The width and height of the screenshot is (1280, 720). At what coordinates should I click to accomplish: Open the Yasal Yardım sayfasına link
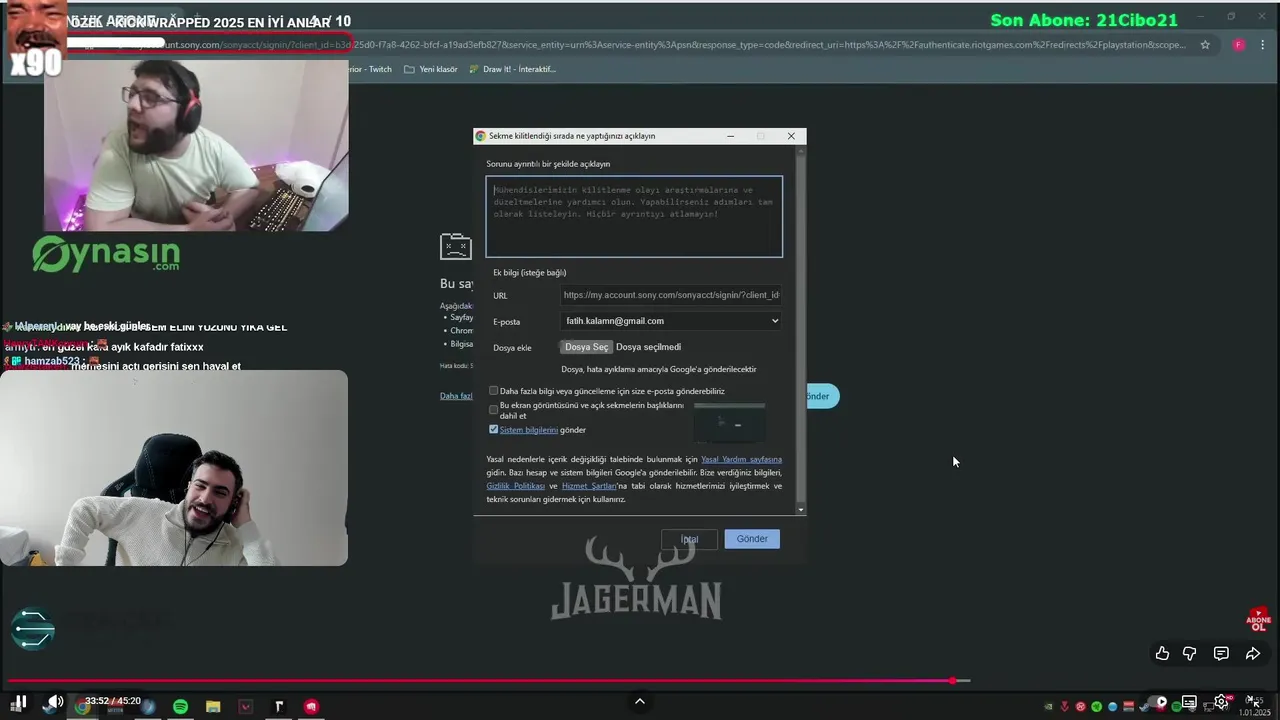(x=741, y=459)
